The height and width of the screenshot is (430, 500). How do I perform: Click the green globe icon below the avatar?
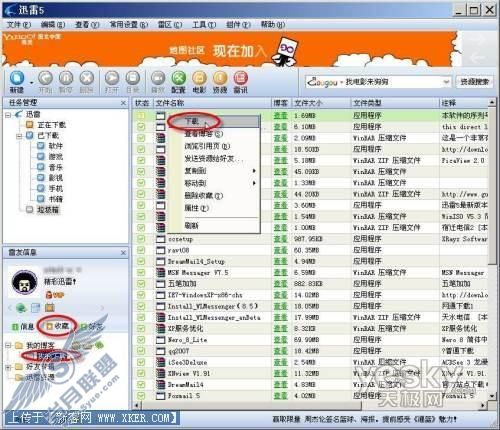[x=22, y=308]
